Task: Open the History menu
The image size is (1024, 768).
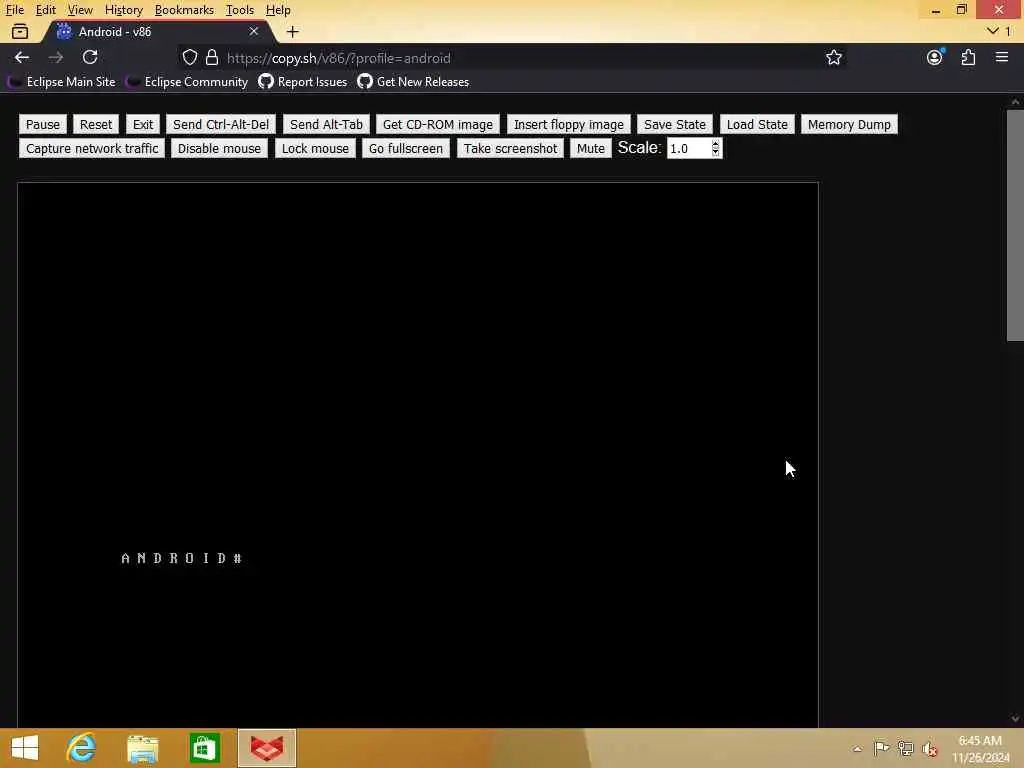Action: pyautogui.click(x=123, y=10)
